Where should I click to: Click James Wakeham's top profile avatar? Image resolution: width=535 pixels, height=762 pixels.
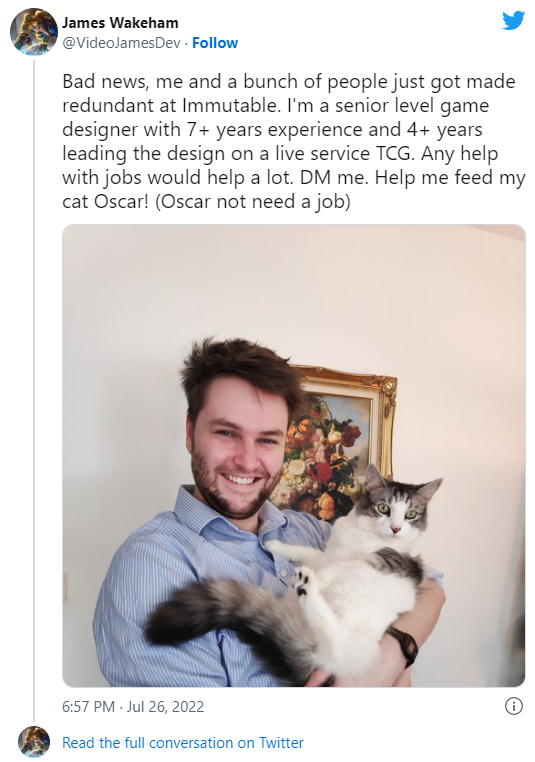(34, 32)
